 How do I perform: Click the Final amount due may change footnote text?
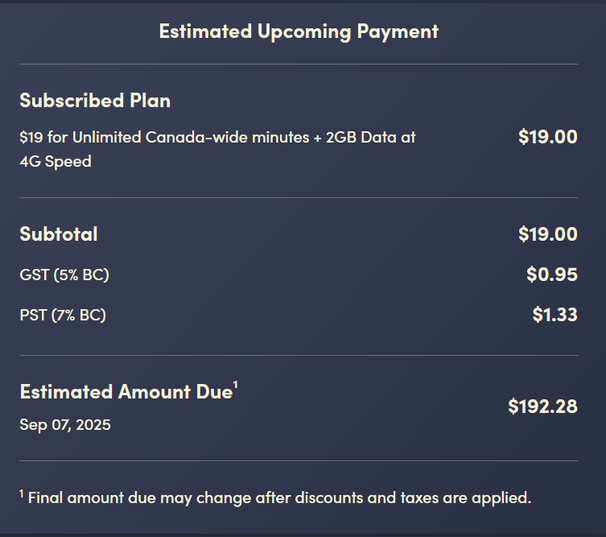click(x=279, y=497)
